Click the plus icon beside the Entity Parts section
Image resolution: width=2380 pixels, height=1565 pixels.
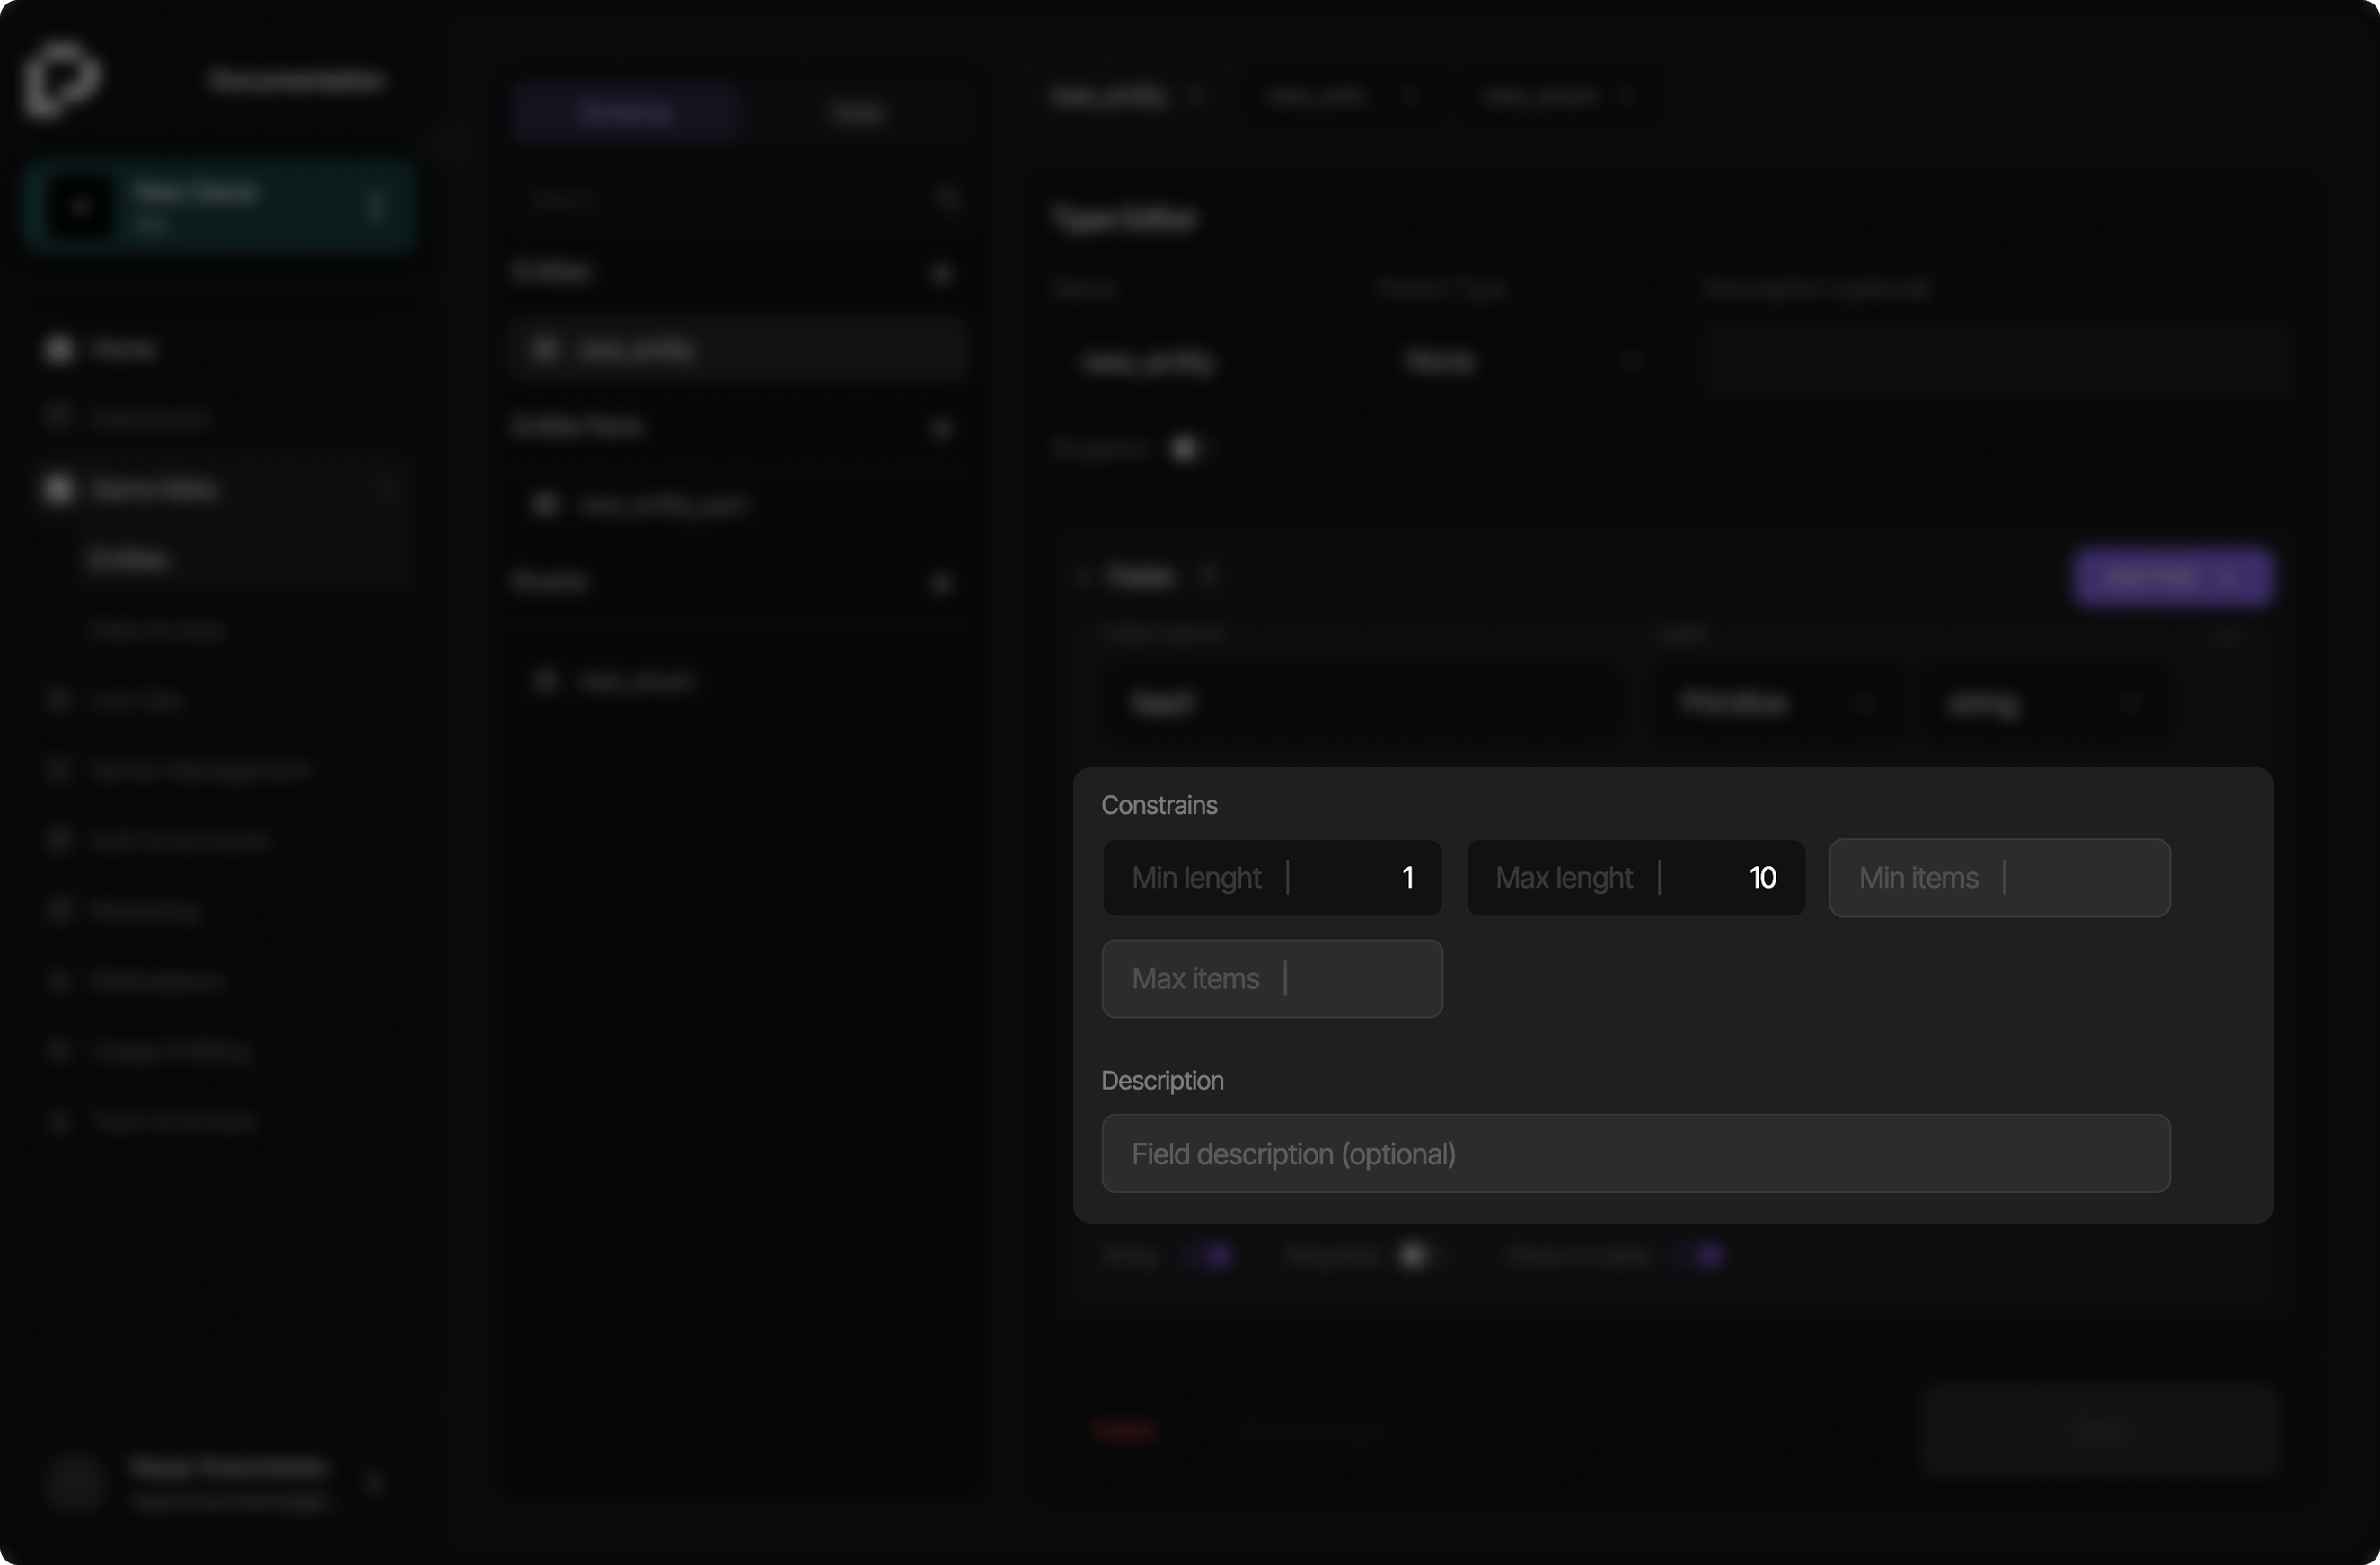941,427
